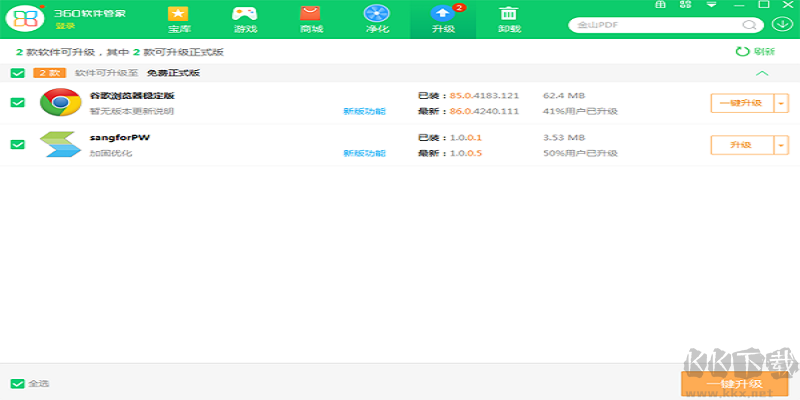The width and height of the screenshot is (800, 400).
Task: Click the 360 Software Manager logo
Action: click(24, 18)
